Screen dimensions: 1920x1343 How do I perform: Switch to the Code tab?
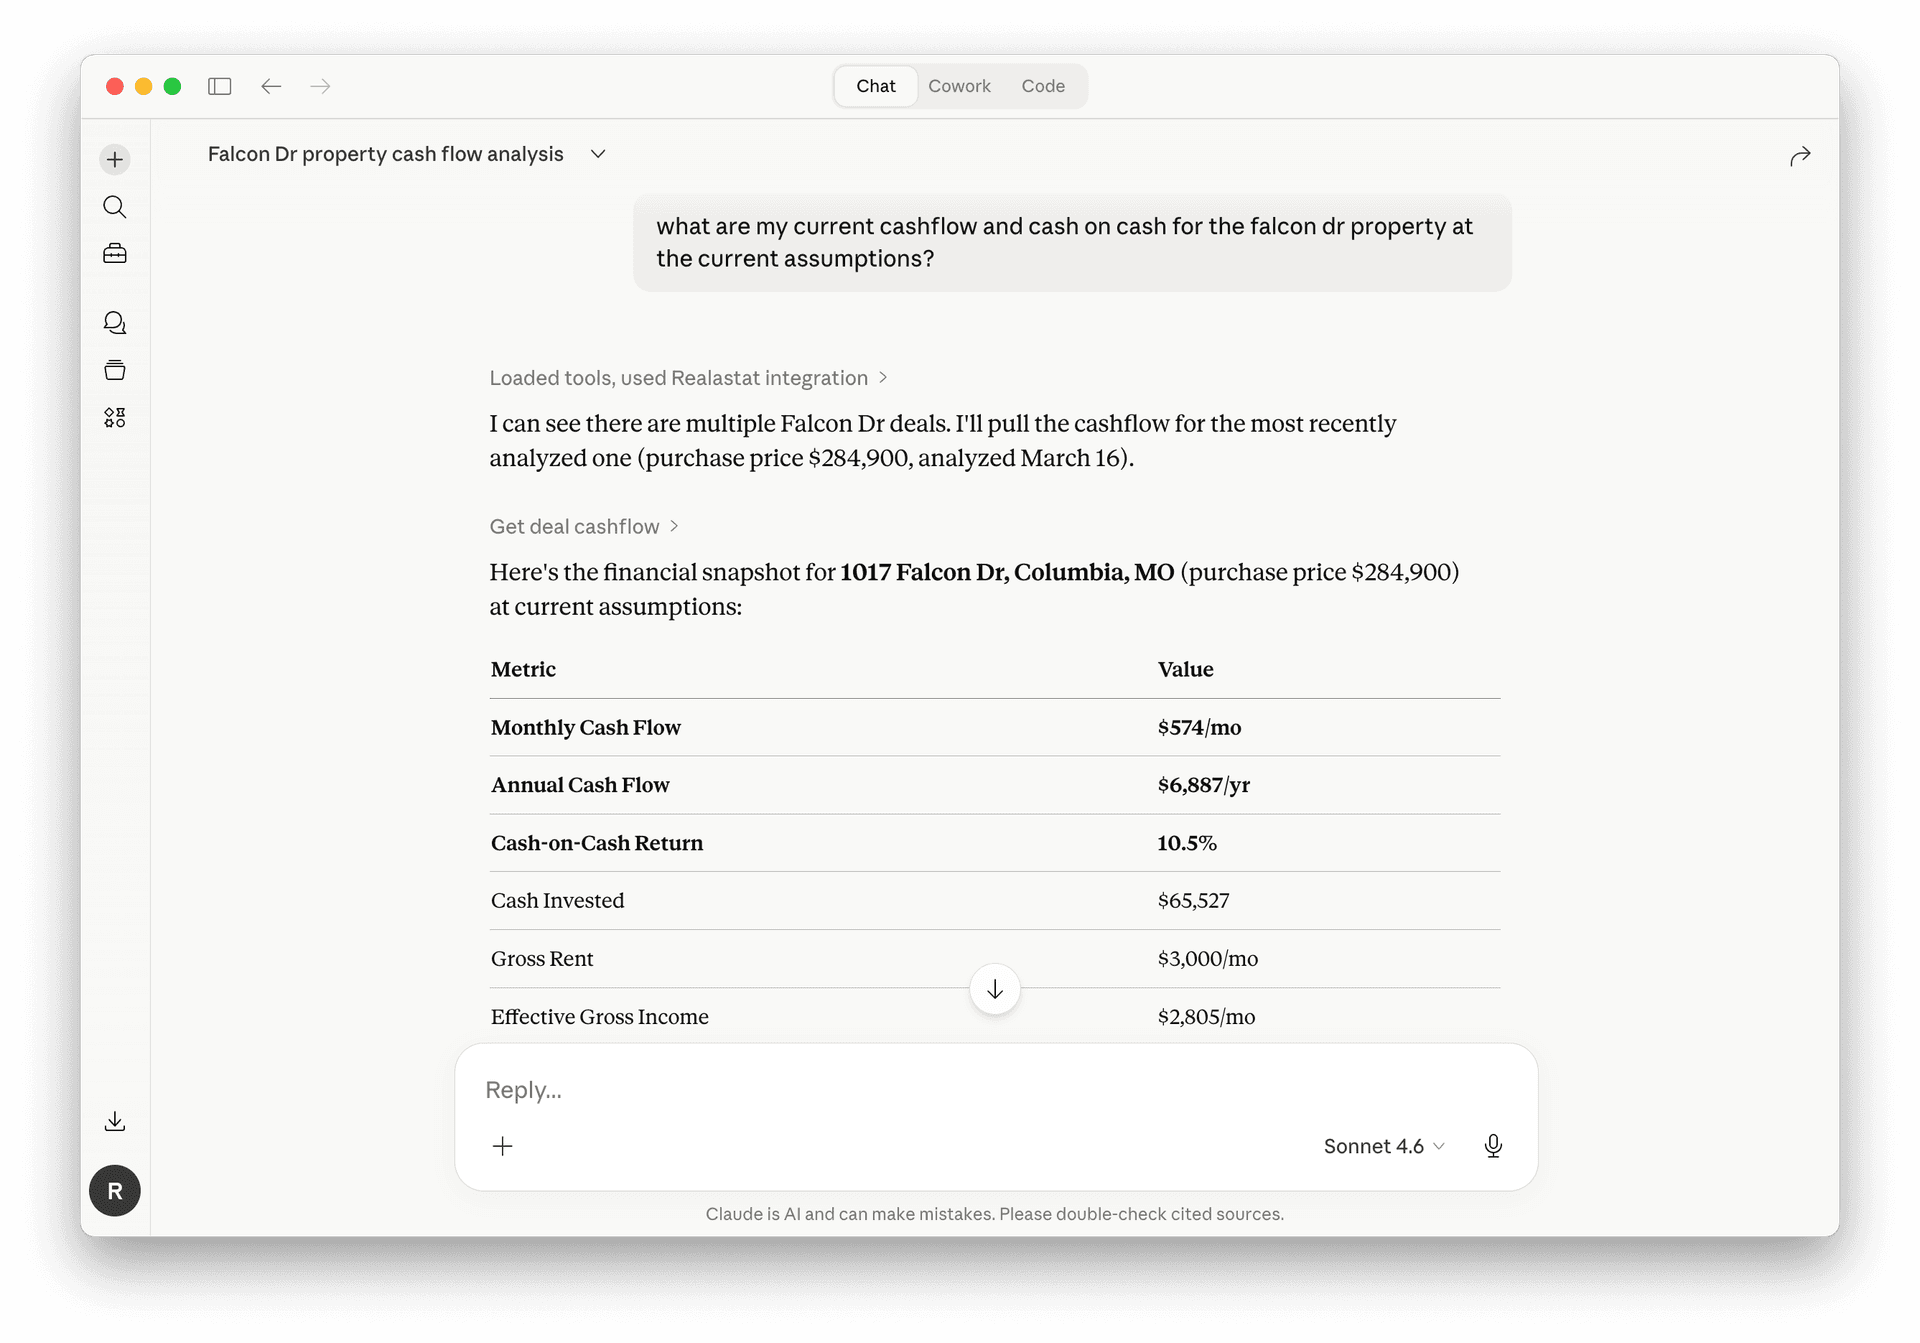1043,86
